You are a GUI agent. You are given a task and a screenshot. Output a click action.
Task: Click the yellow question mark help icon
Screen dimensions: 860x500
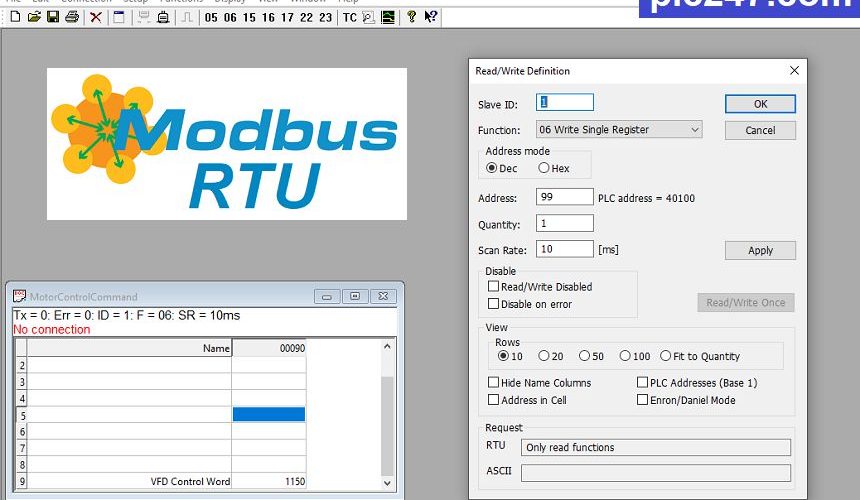tap(411, 17)
